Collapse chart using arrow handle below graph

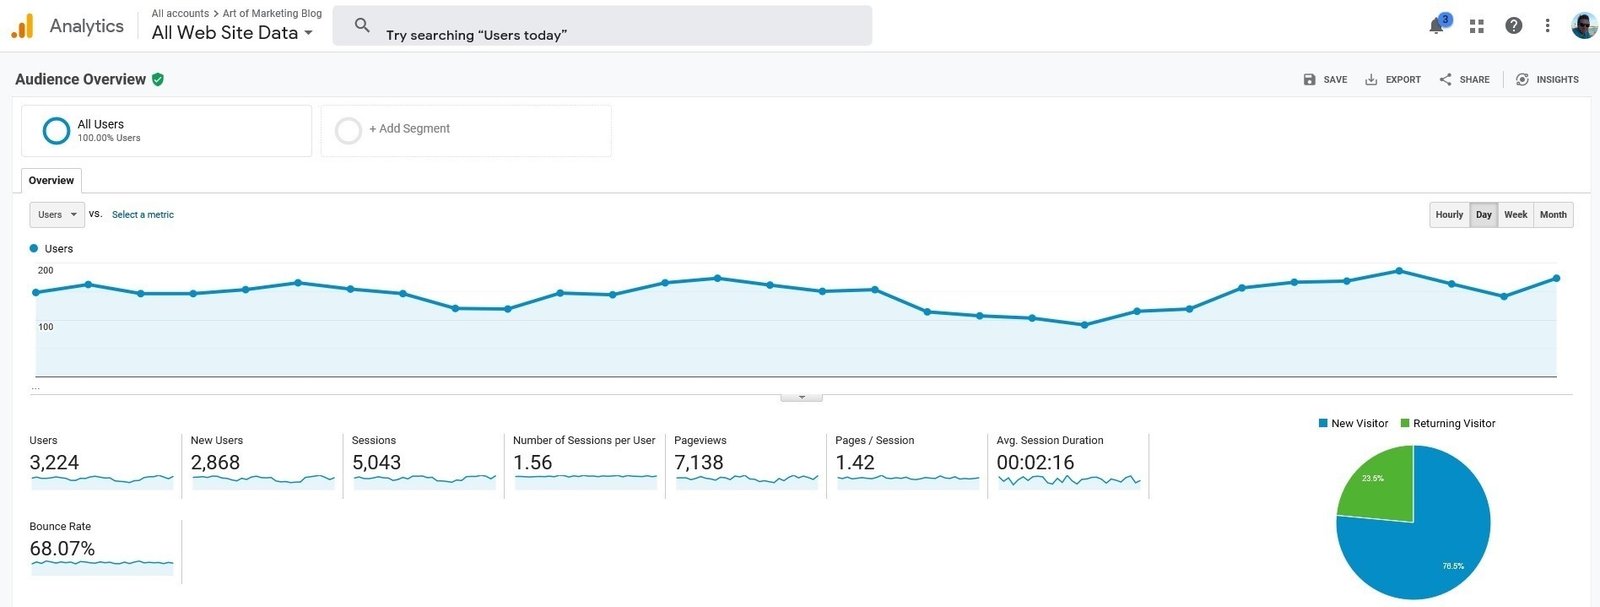pyautogui.click(x=801, y=397)
